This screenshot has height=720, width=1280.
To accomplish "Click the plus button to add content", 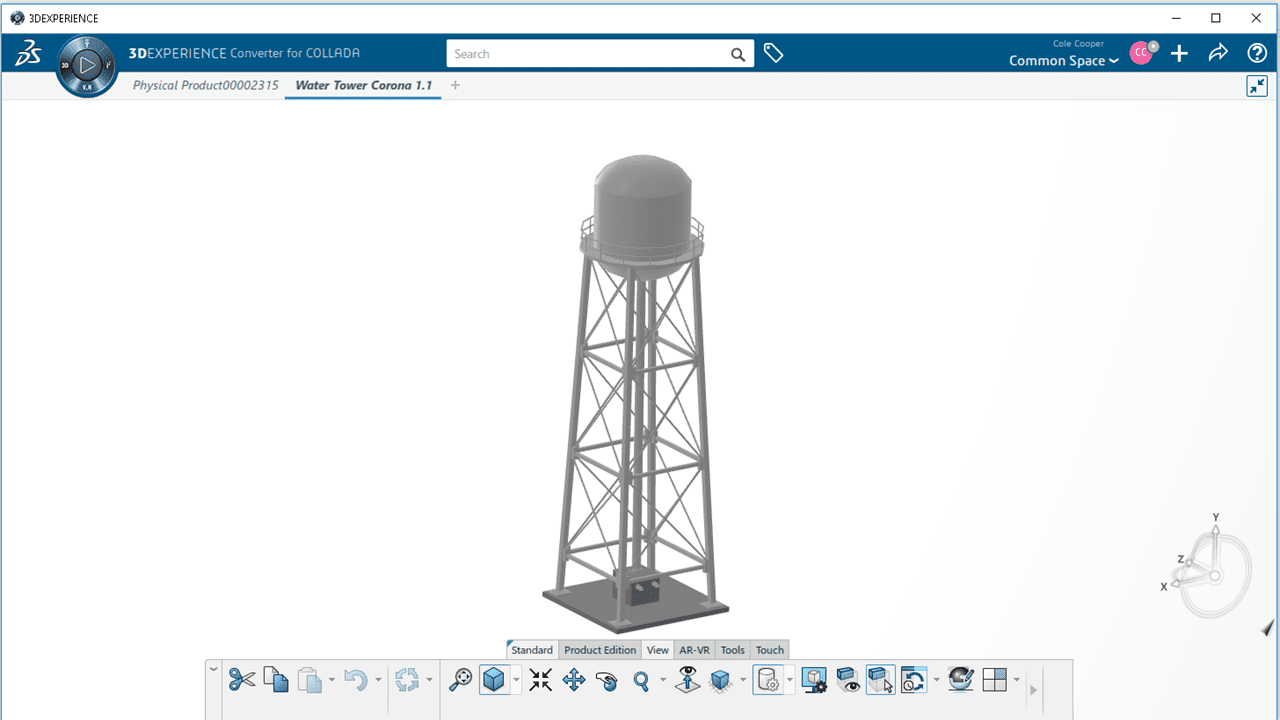I will pyautogui.click(x=1180, y=54).
